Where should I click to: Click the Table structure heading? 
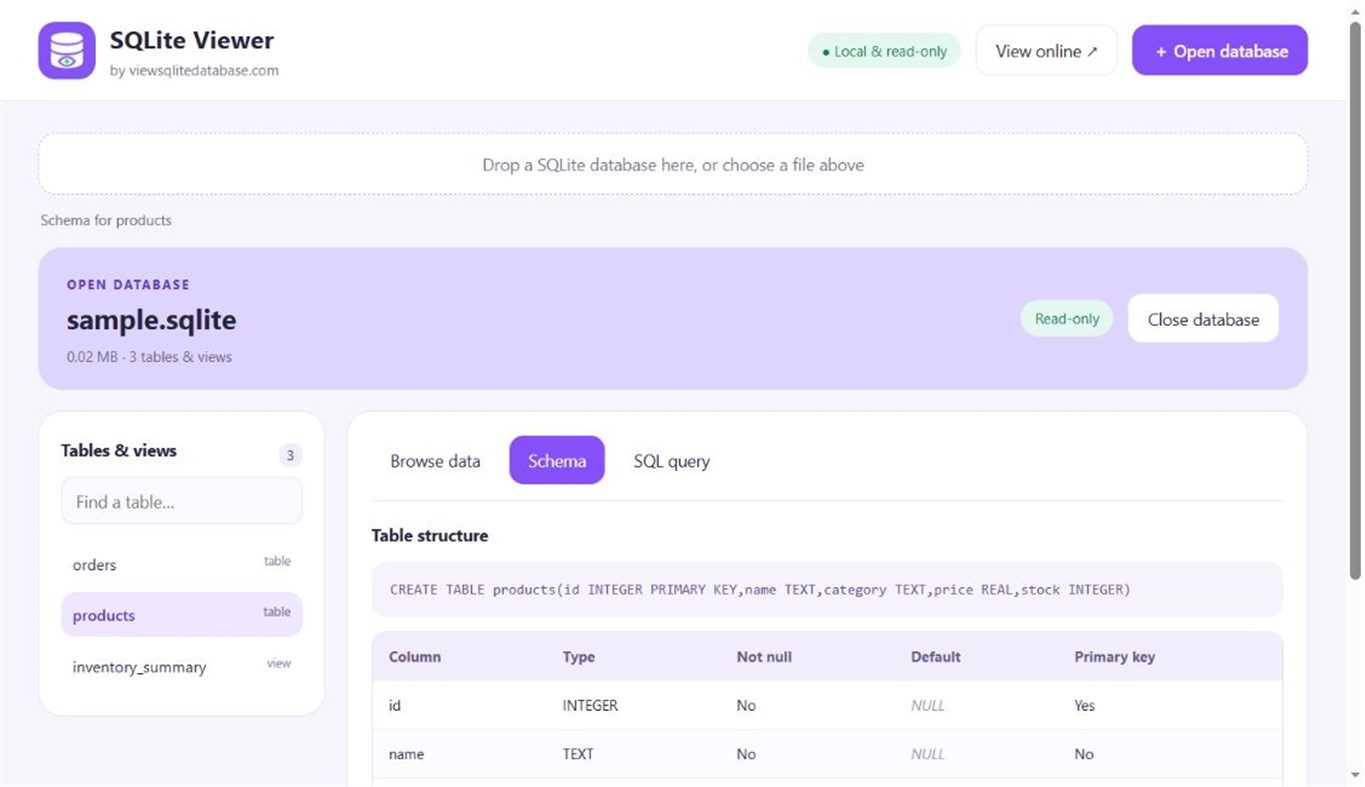430,535
